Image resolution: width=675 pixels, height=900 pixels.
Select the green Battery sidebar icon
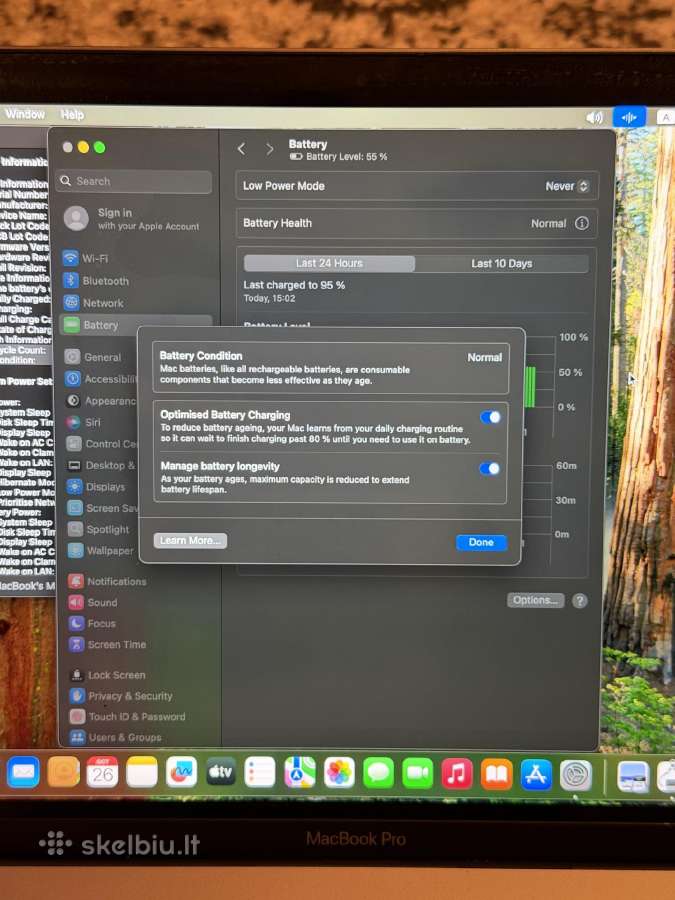pos(72,325)
